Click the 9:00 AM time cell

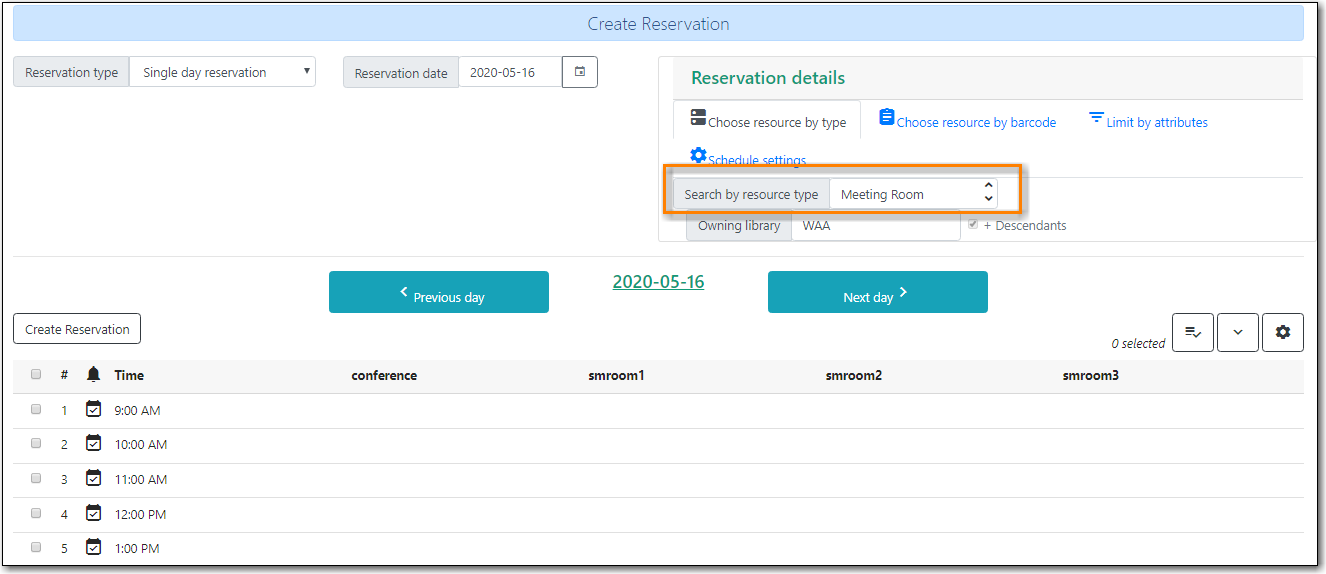click(x=137, y=410)
